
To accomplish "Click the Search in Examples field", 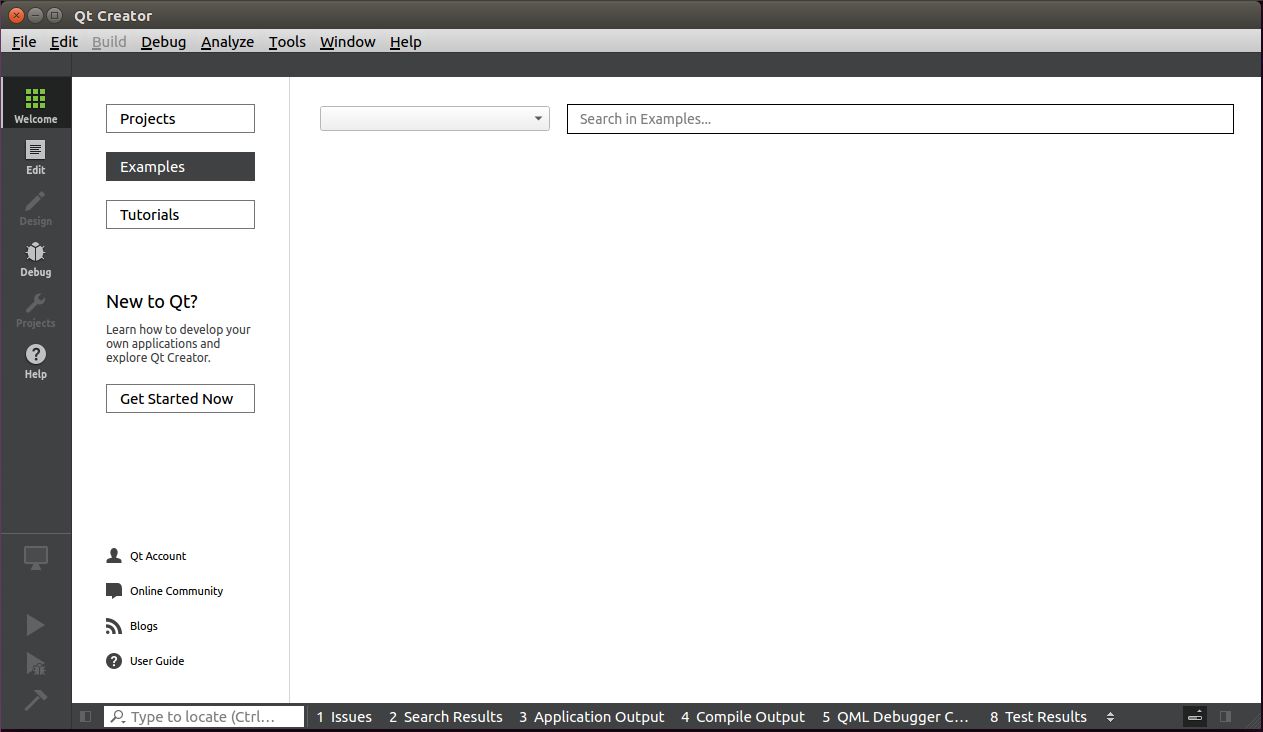I will pos(900,119).
